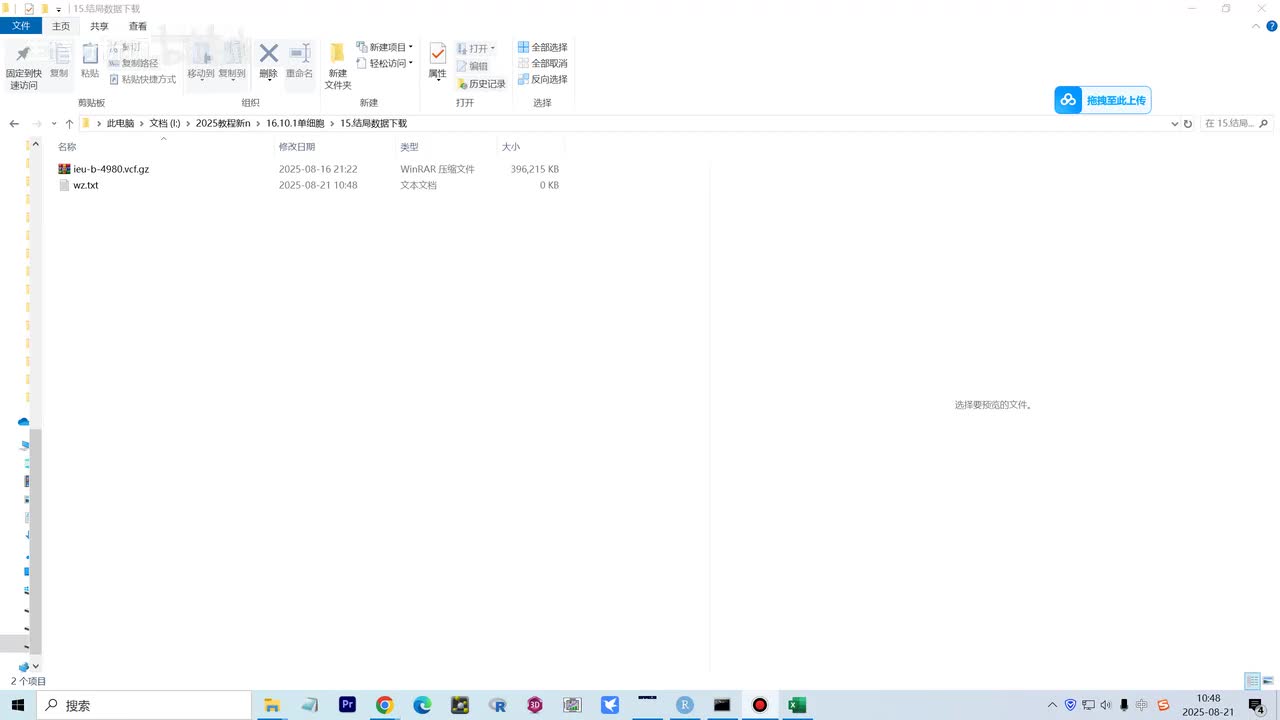Click the 删除 (Delete) X icon
This screenshot has height=720, width=1280.
pos(268,61)
